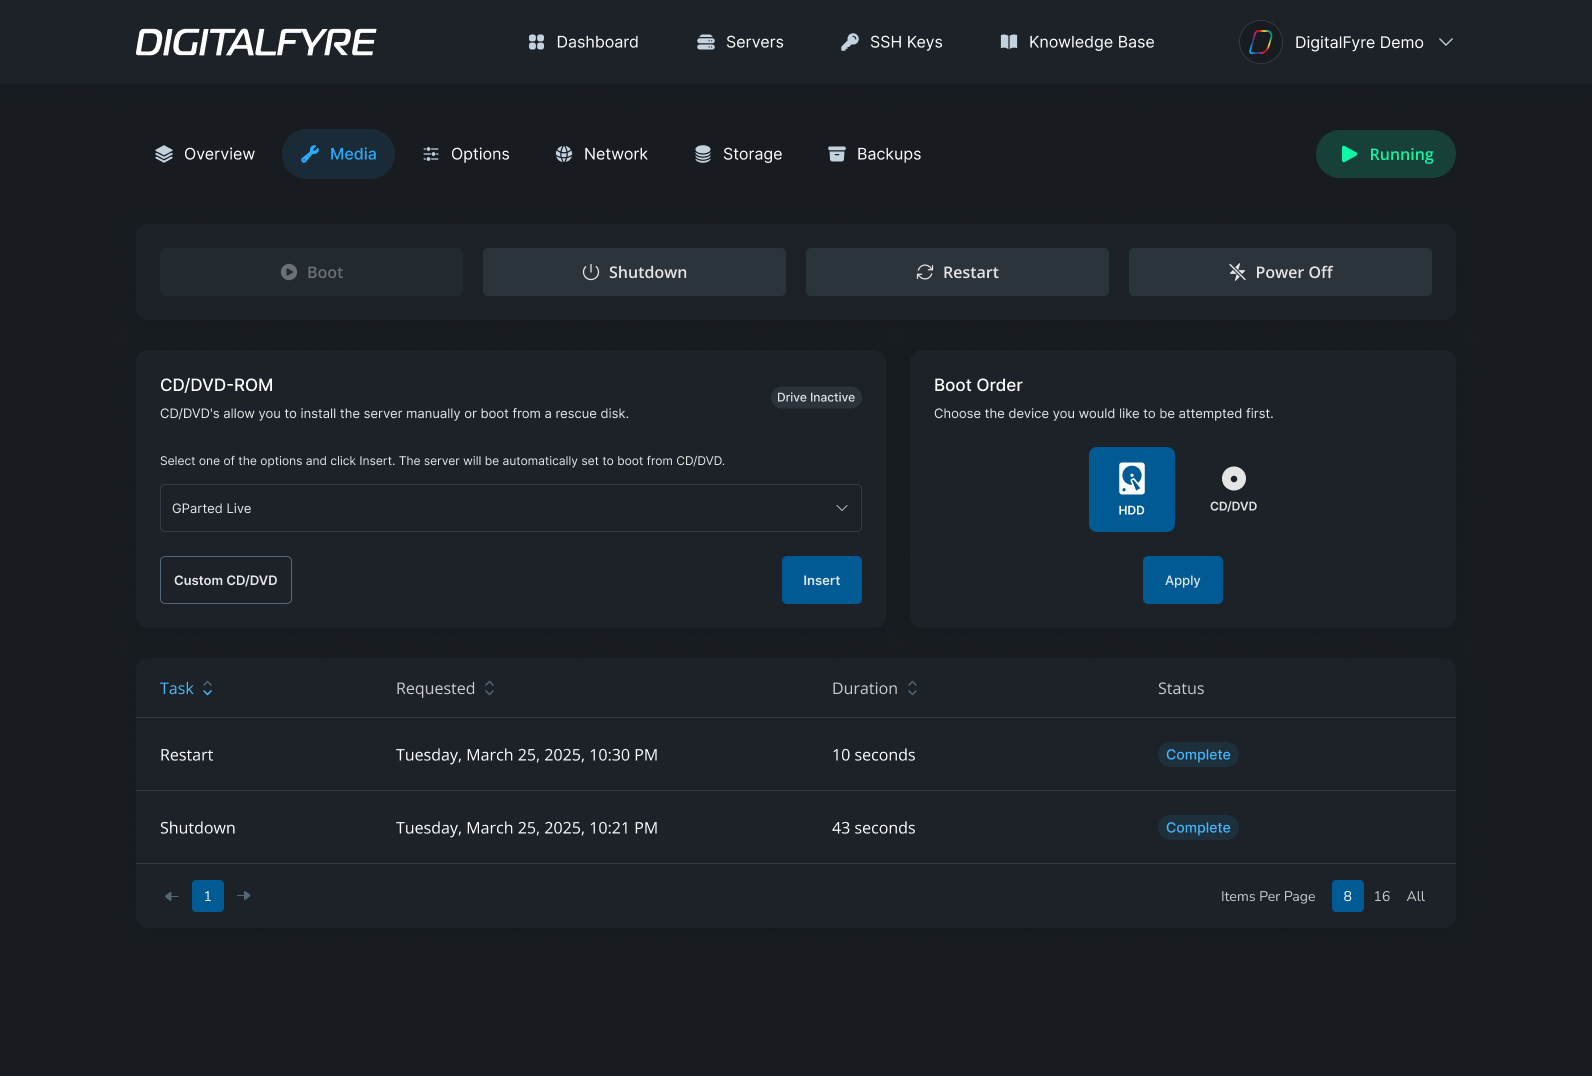Select the Media tab
The width and height of the screenshot is (1592, 1076).
point(339,154)
